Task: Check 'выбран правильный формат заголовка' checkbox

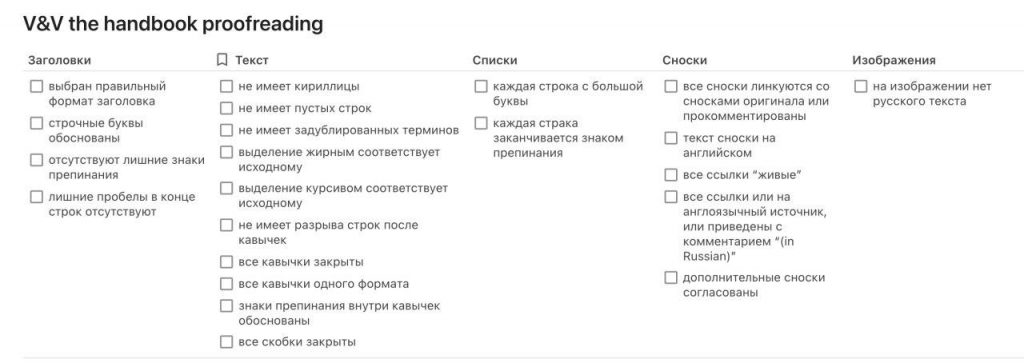Action: (x=37, y=87)
